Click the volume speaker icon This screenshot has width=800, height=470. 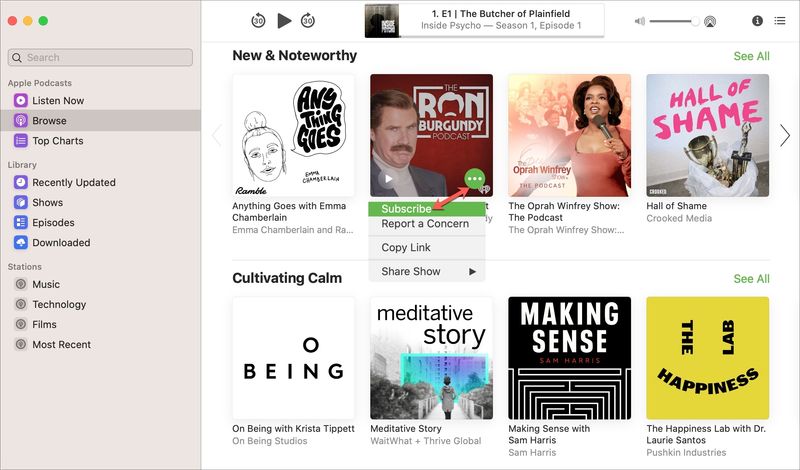[x=640, y=21]
